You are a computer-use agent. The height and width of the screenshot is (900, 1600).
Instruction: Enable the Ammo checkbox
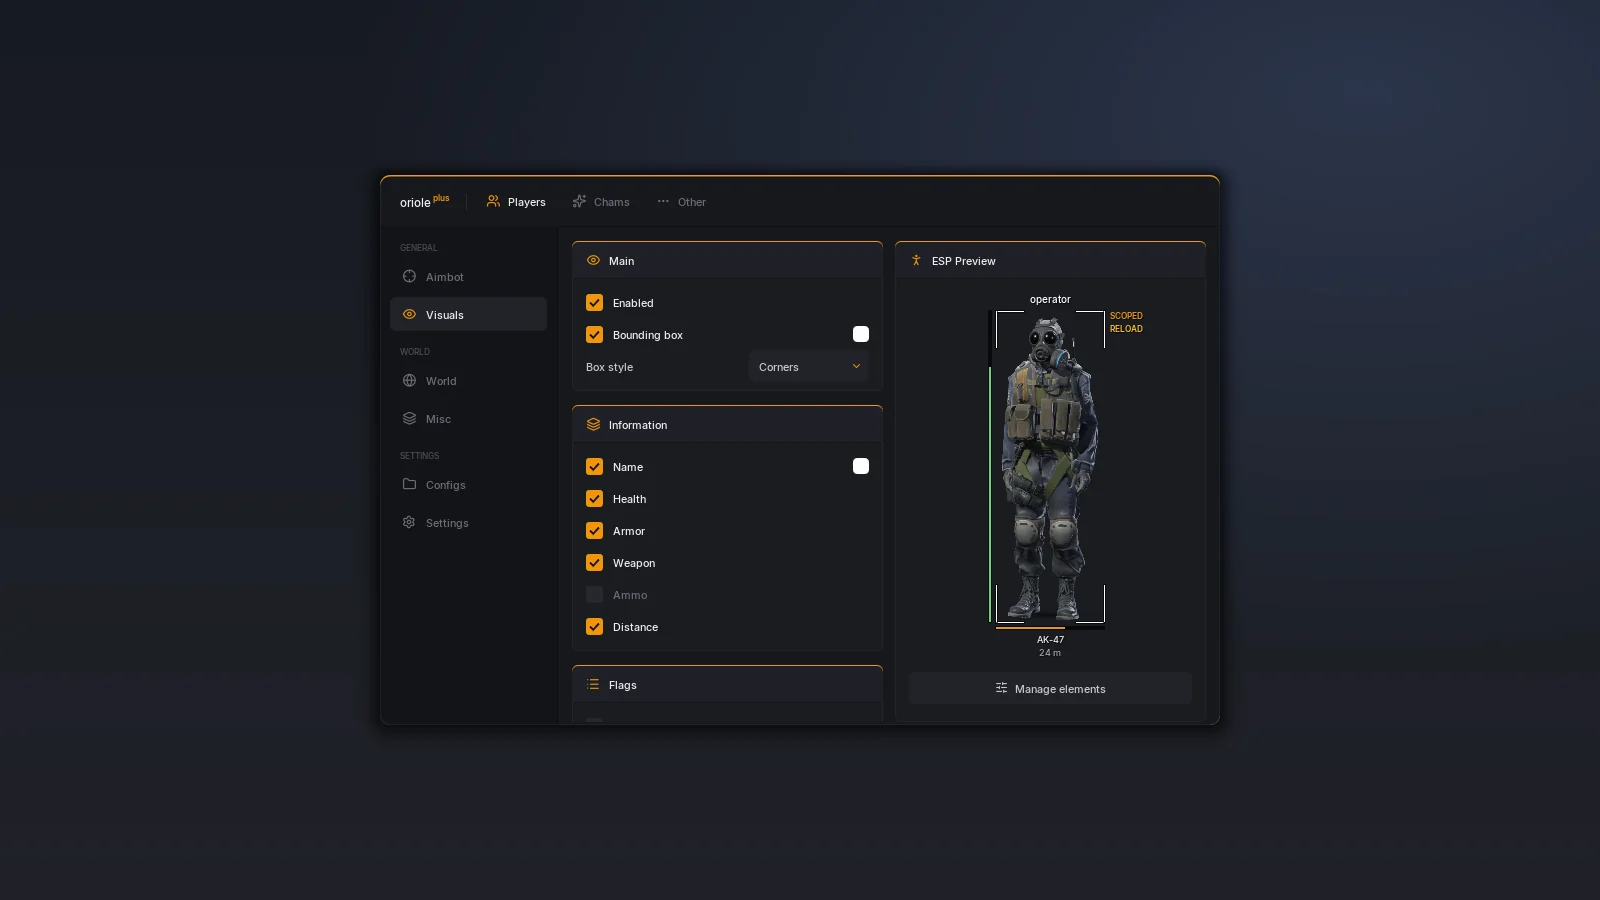594,595
